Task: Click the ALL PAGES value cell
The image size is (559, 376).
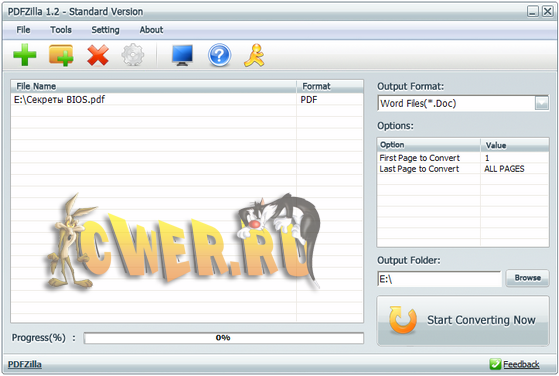Action: [504, 169]
